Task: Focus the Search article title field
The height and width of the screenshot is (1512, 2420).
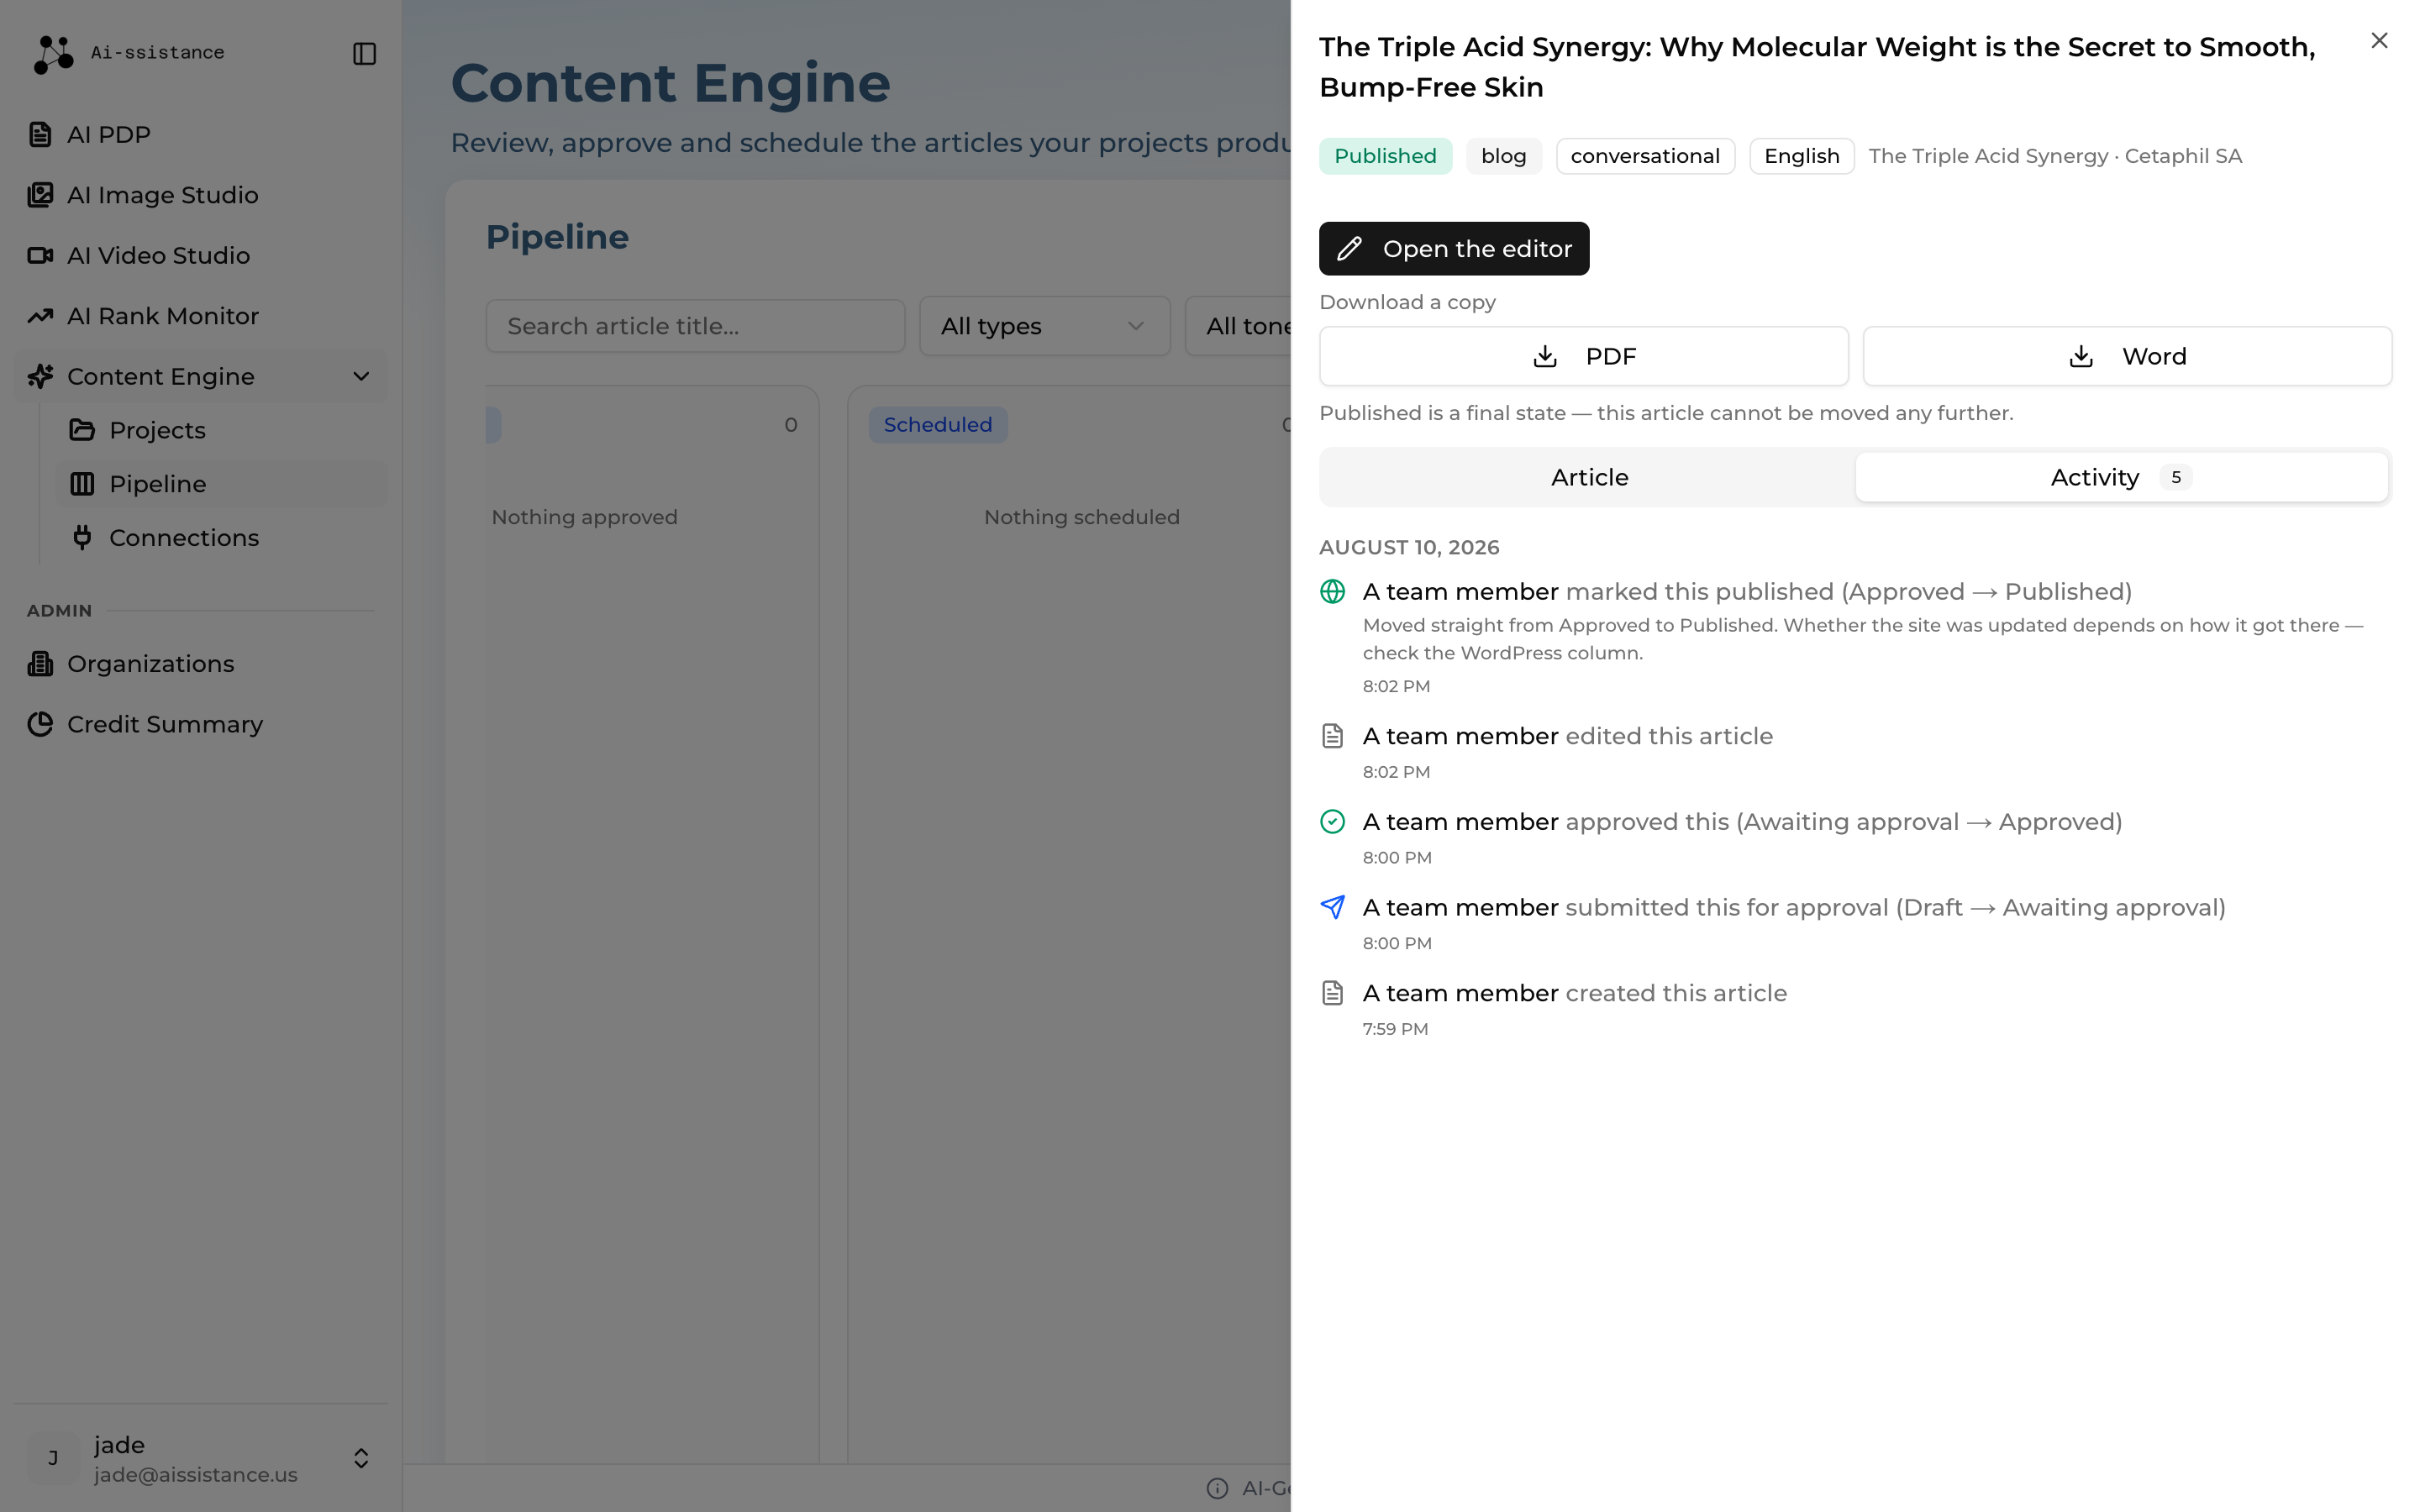Action: click(695, 326)
